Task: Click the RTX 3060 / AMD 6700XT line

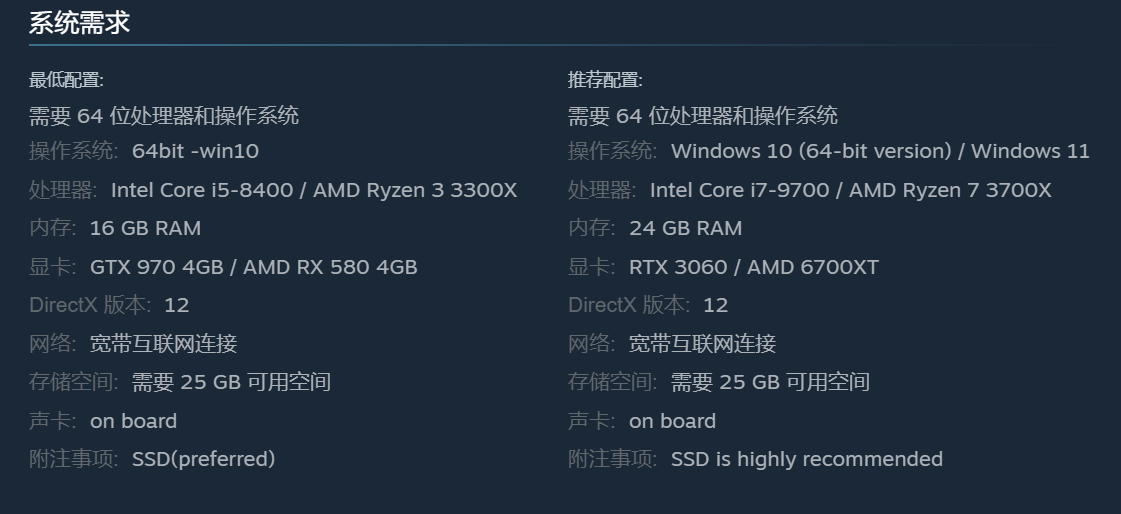Action: click(753, 267)
